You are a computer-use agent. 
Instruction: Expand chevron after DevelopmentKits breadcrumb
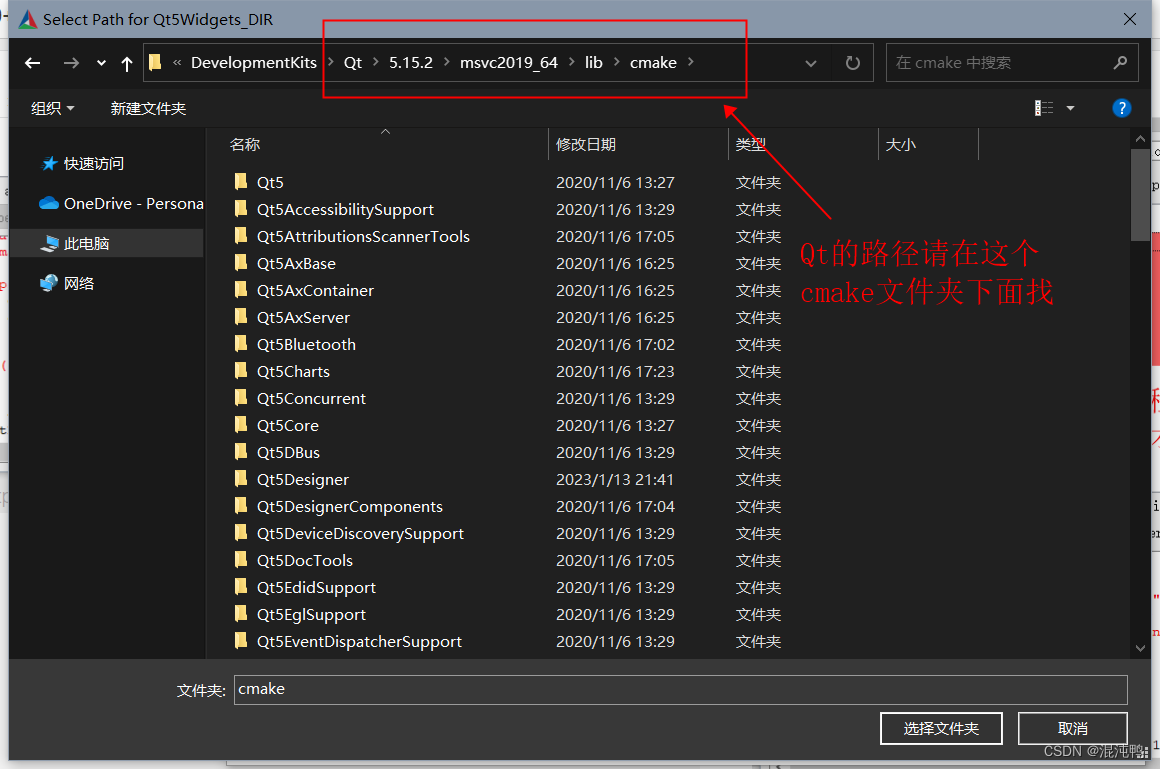point(330,62)
